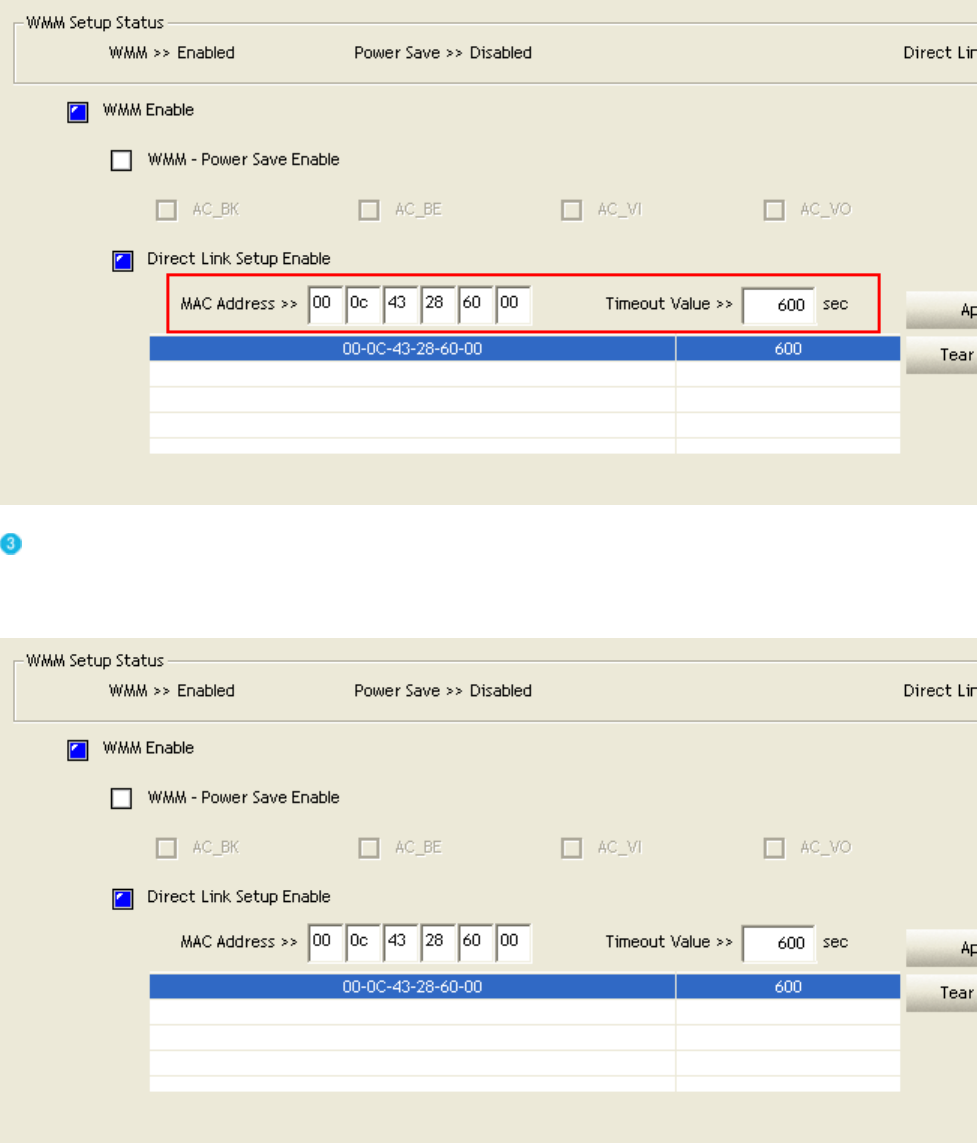Check AC_BK option in upper panel
This screenshot has height=1143, width=977.
coord(166,211)
